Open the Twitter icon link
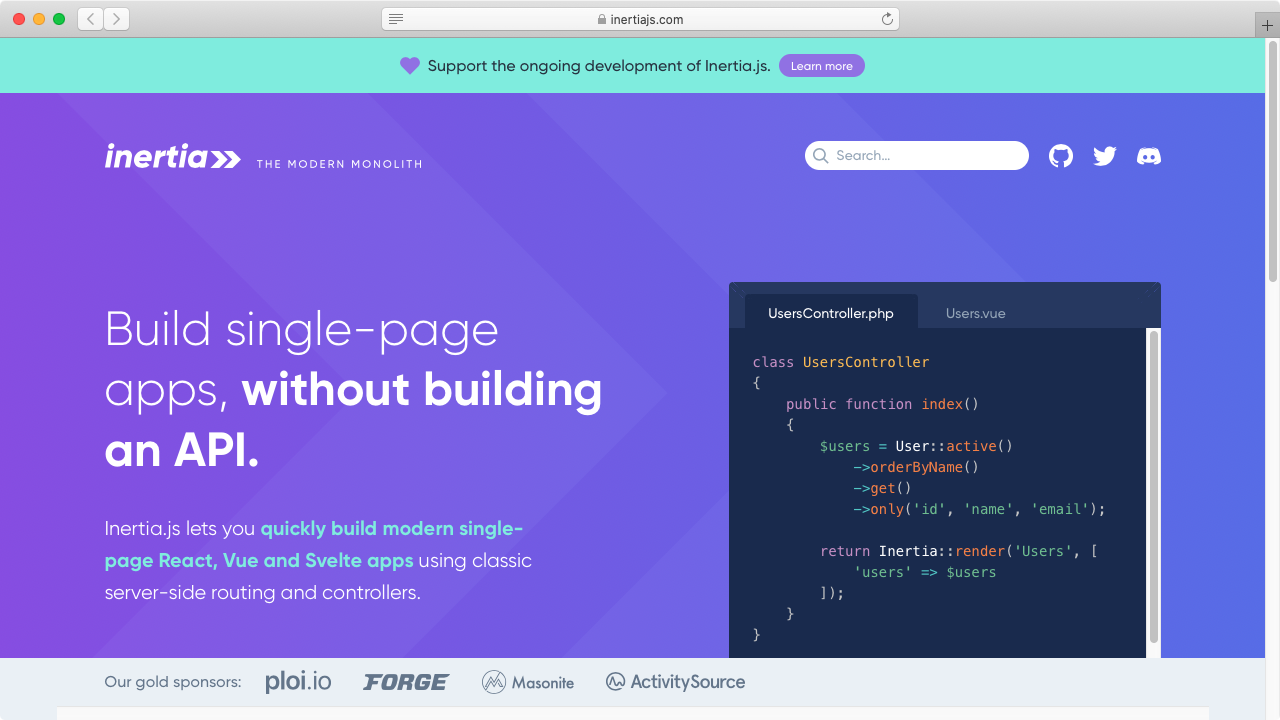The height and width of the screenshot is (720, 1280). [x=1105, y=156]
